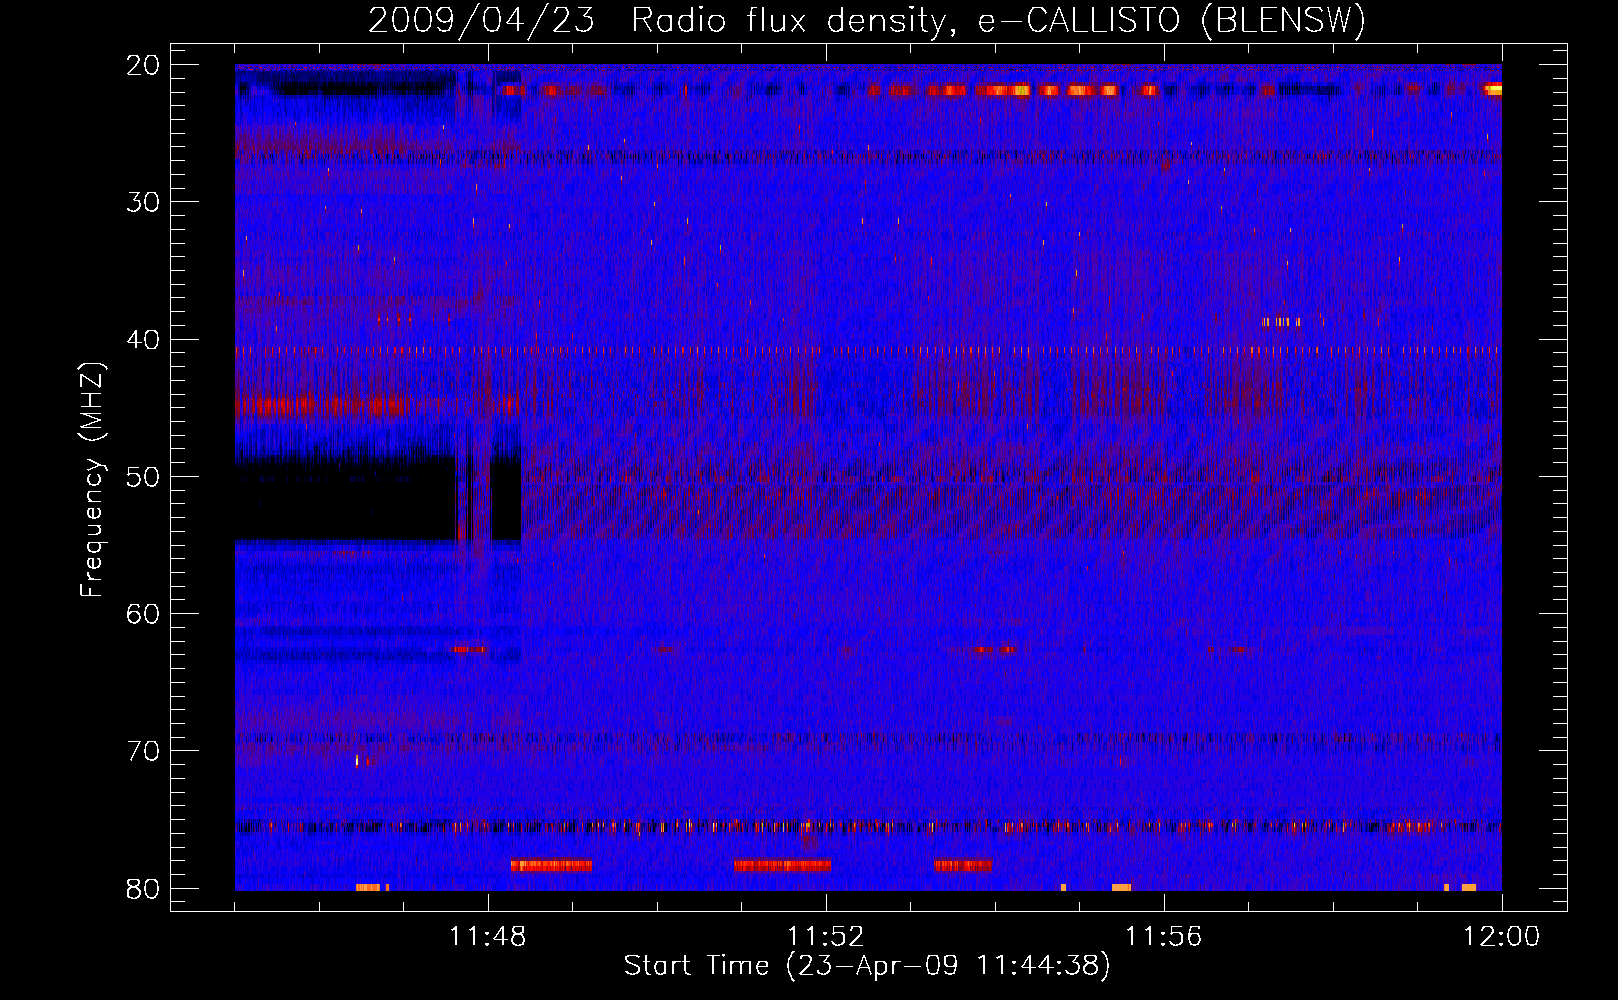The image size is (1618, 1000).
Task: Click the 70 MHz axis label
Action: point(143,751)
